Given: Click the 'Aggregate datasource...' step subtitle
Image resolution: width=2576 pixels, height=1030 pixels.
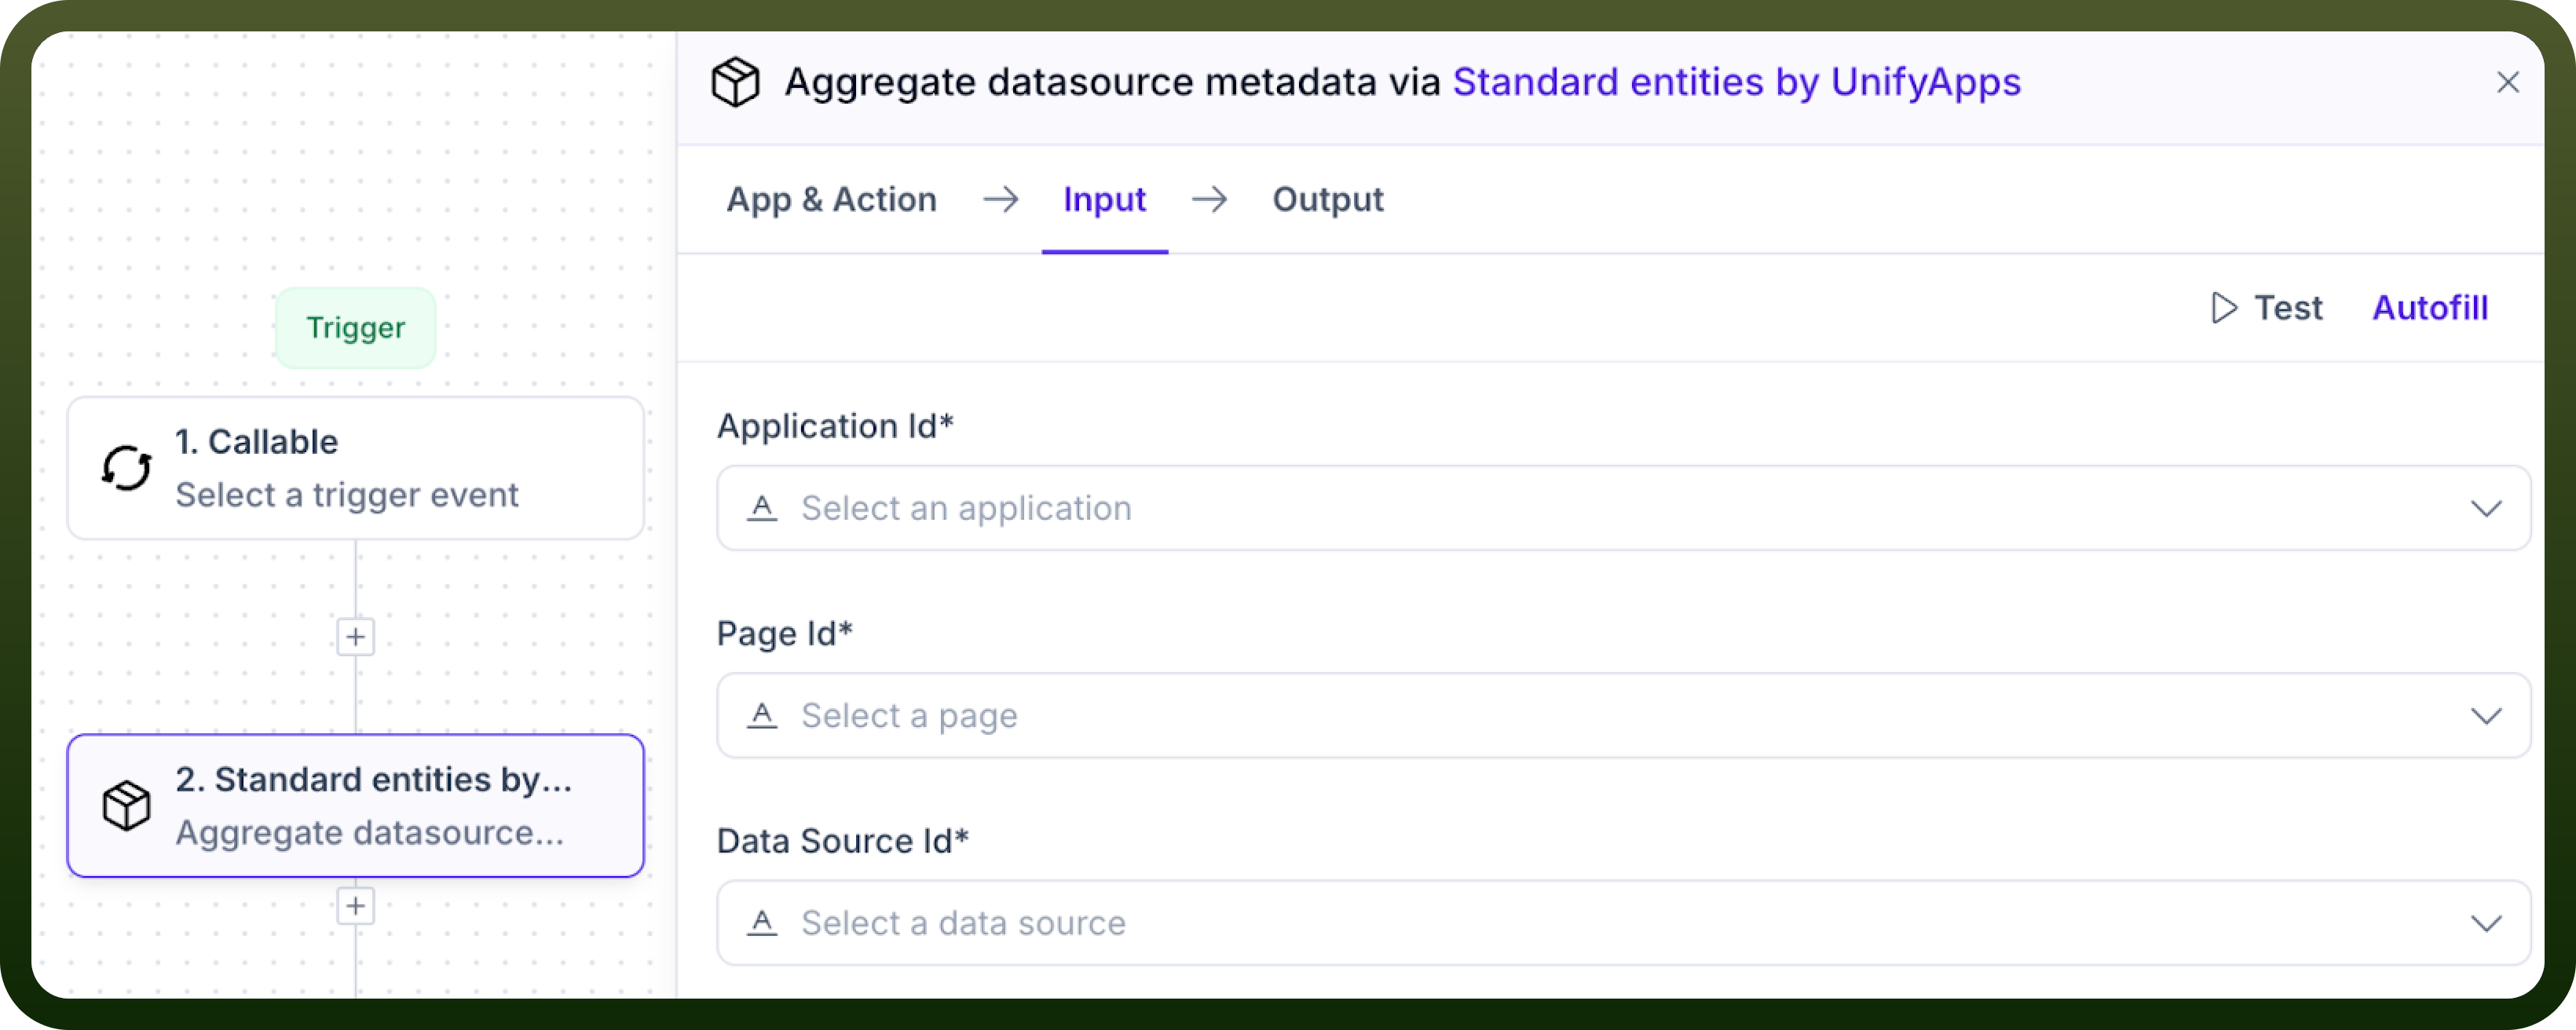Looking at the screenshot, I should [x=370, y=833].
